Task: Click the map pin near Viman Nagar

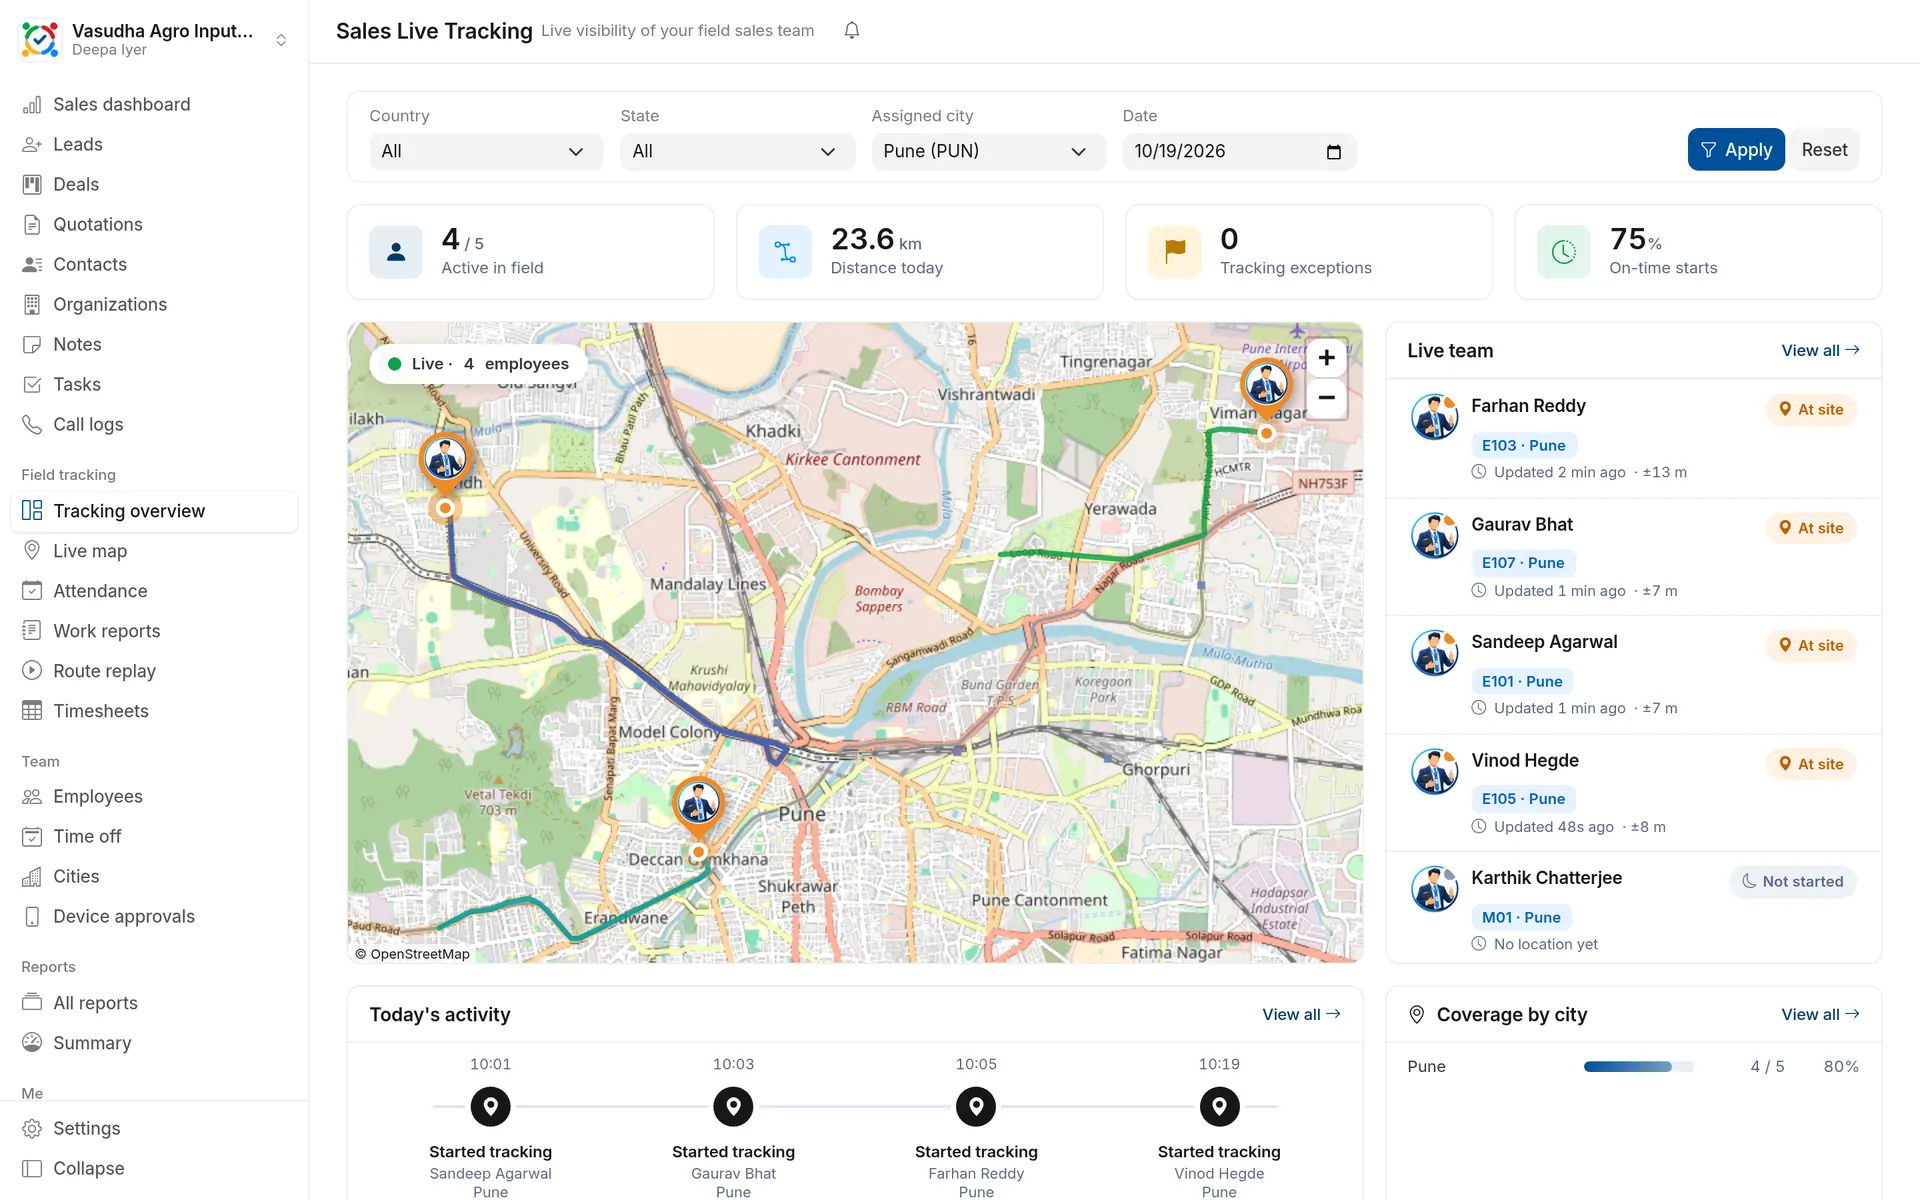Action: (x=1266, y=387)
